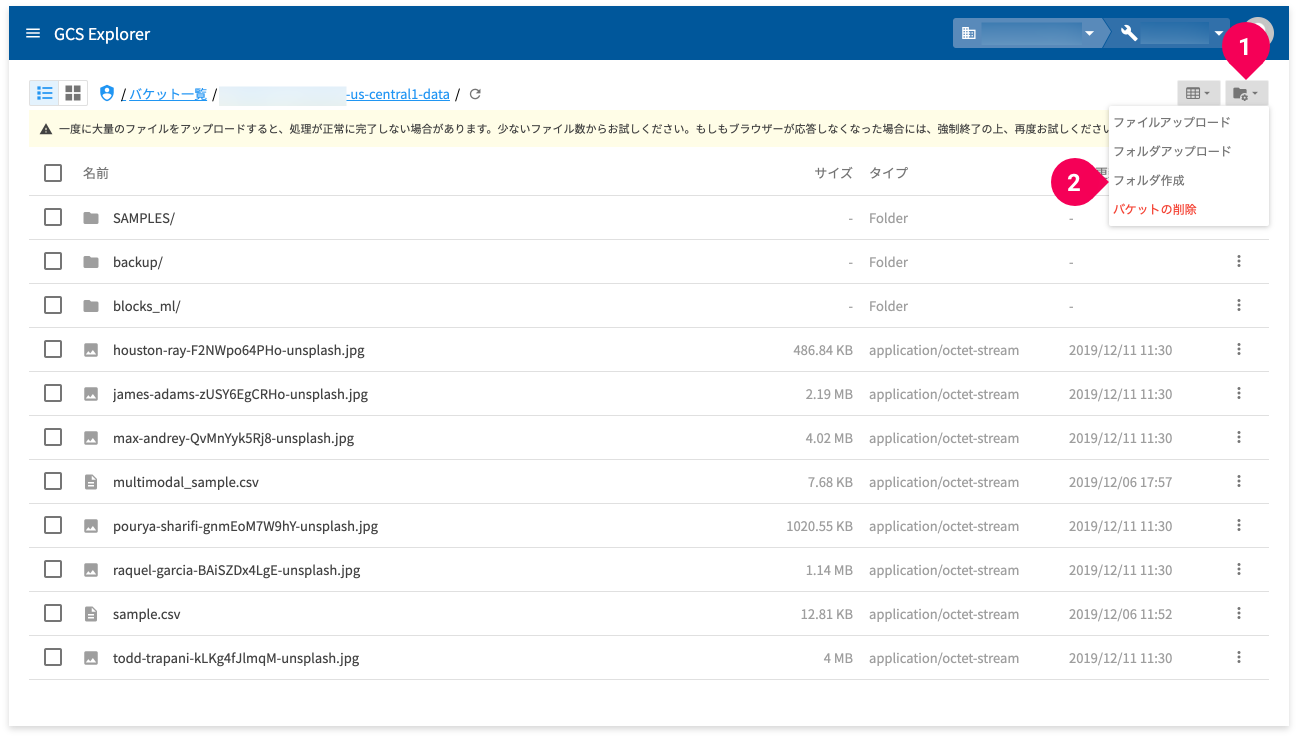Screen dimensions: 1298x738
Task: Click the blocks_ml/ folder icon
Action: click(91, 306)
